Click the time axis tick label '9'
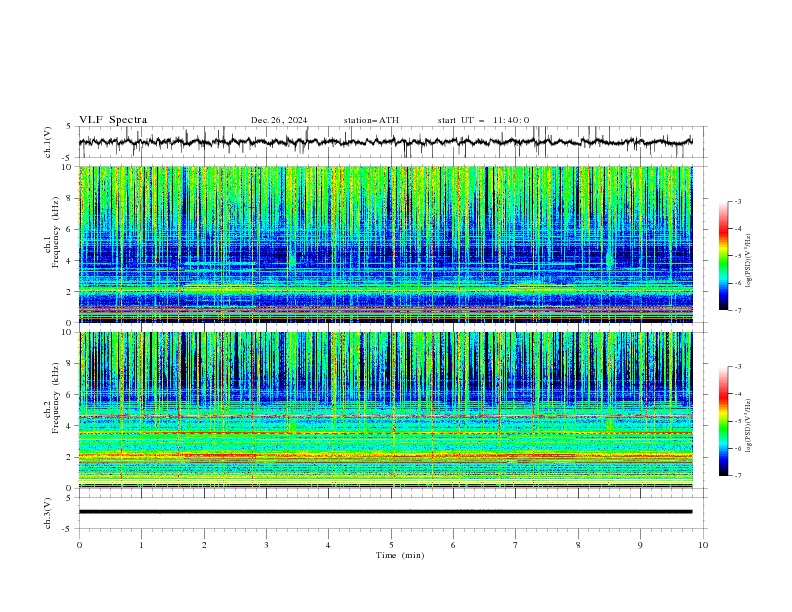Viewport: 792px width, 612px height. tap(640, 545)
